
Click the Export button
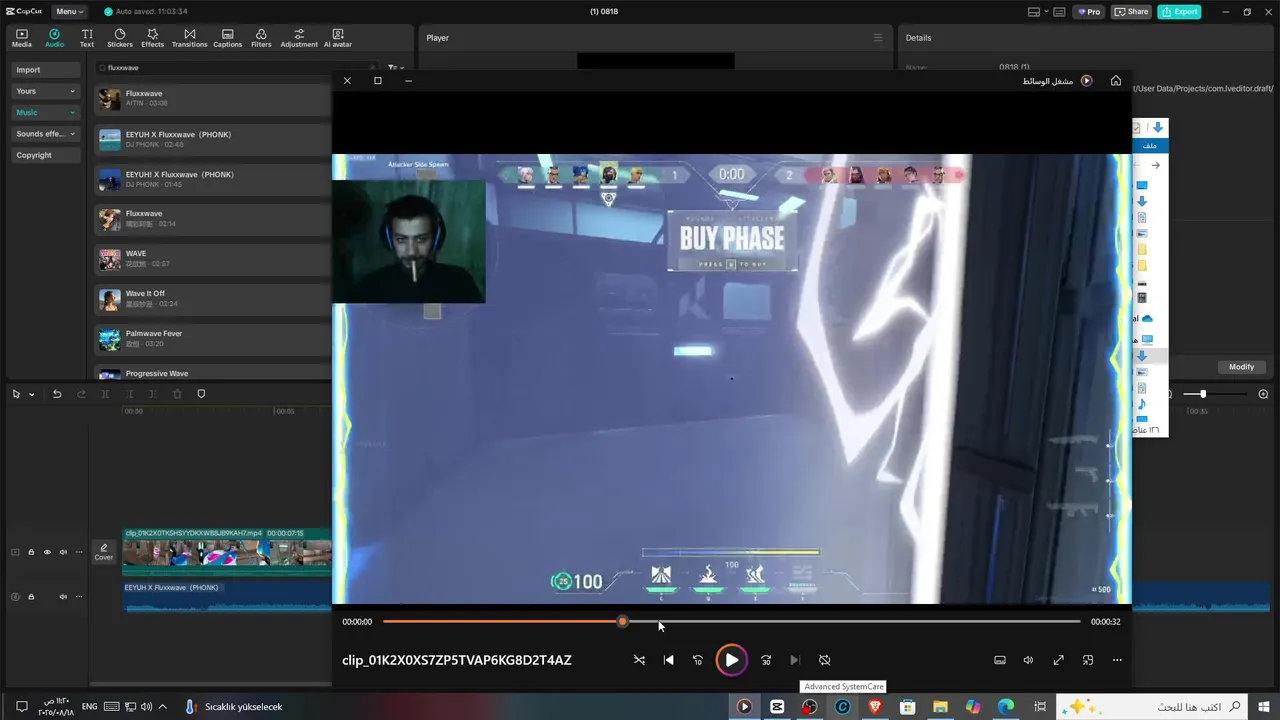click(x=1179, y=12)
